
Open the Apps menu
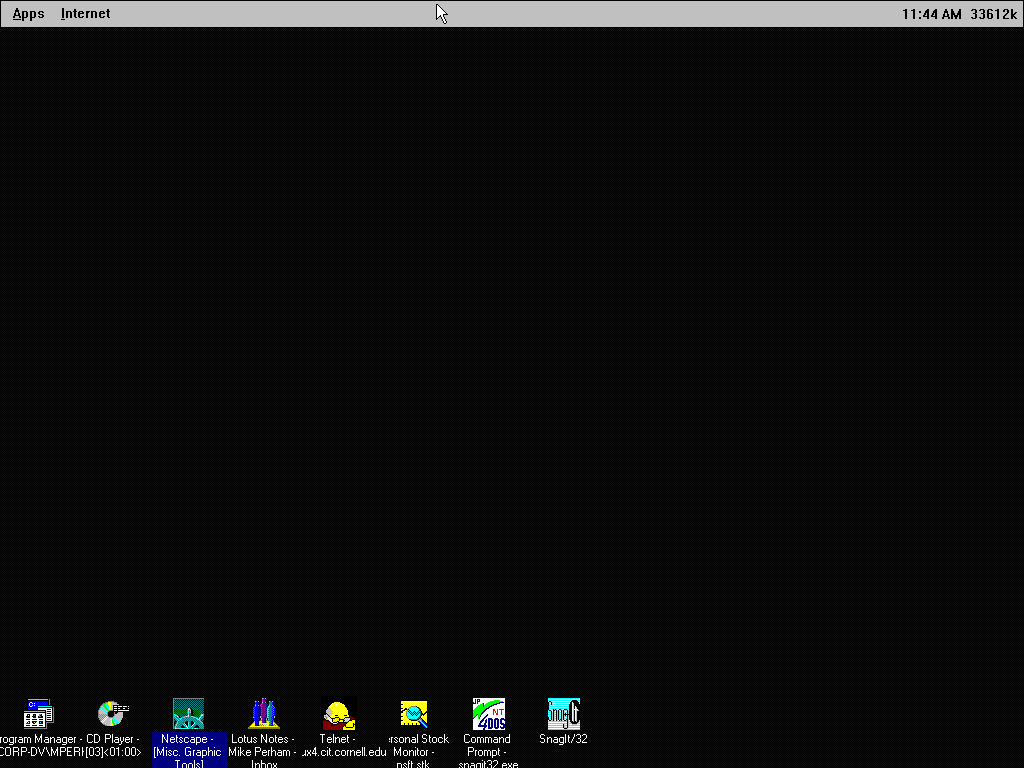point(28,13)
